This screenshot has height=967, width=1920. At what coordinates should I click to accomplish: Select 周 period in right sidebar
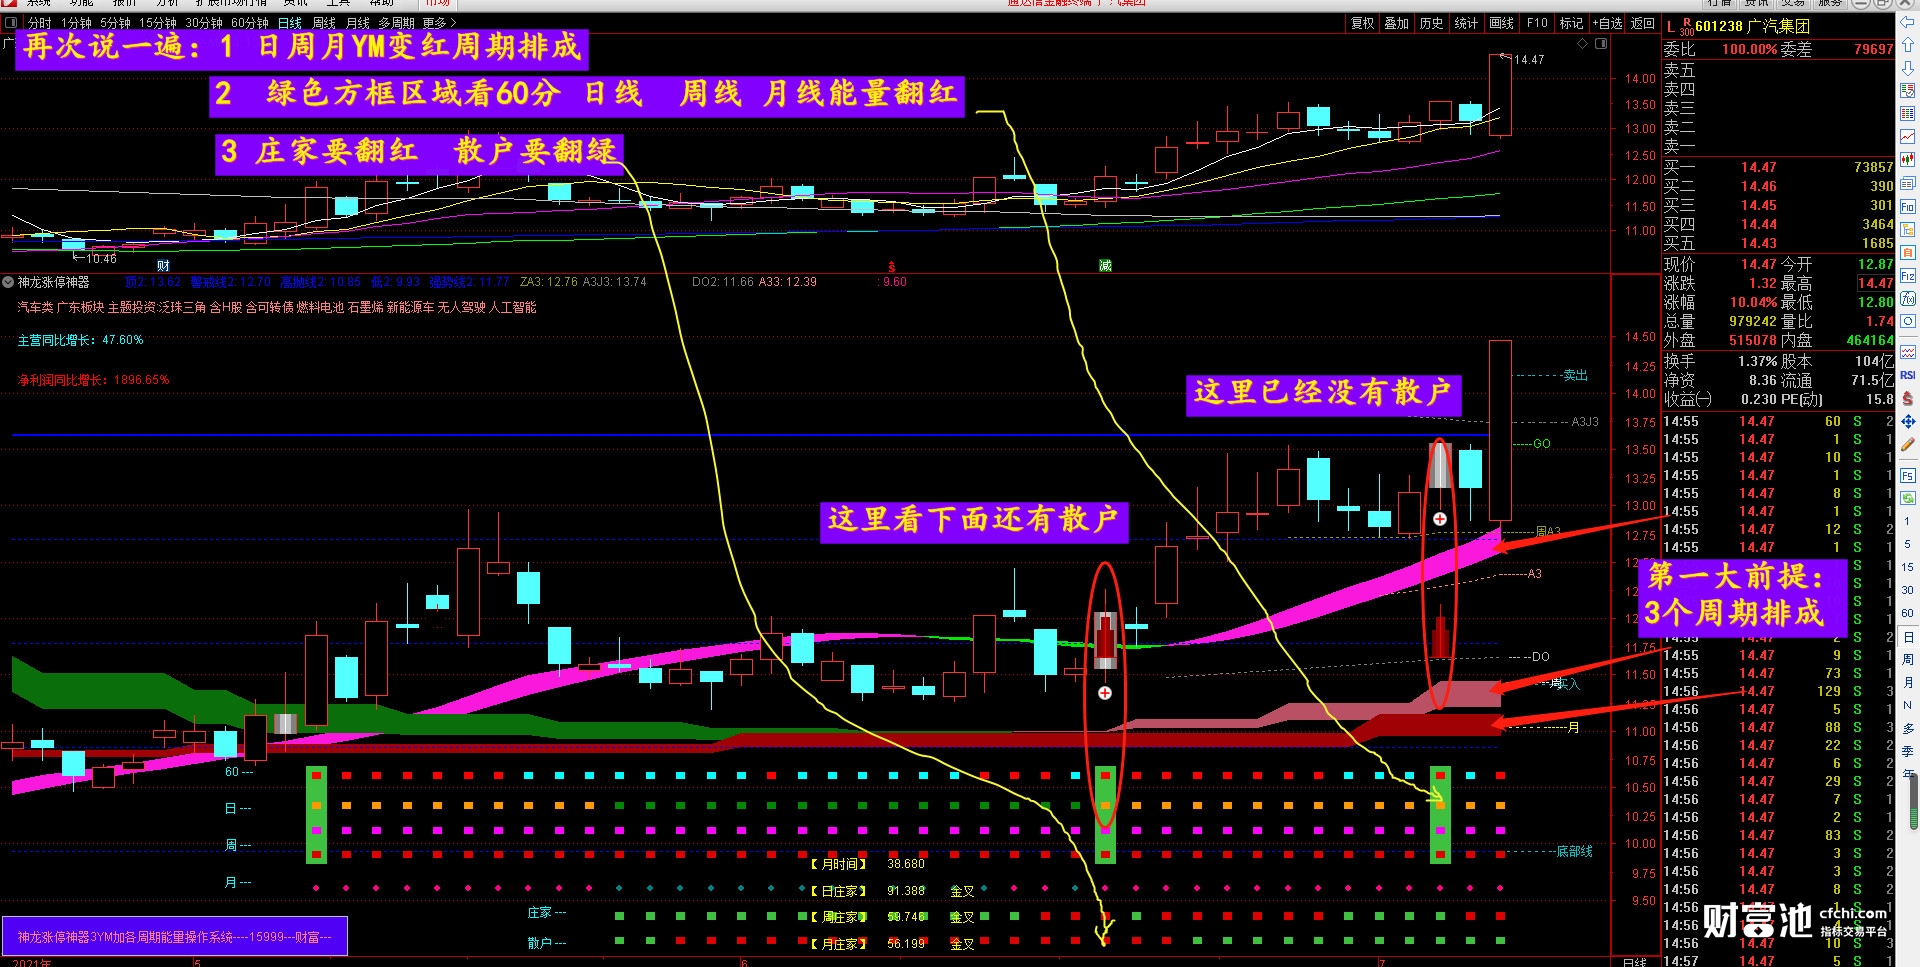coord(1907,660)
